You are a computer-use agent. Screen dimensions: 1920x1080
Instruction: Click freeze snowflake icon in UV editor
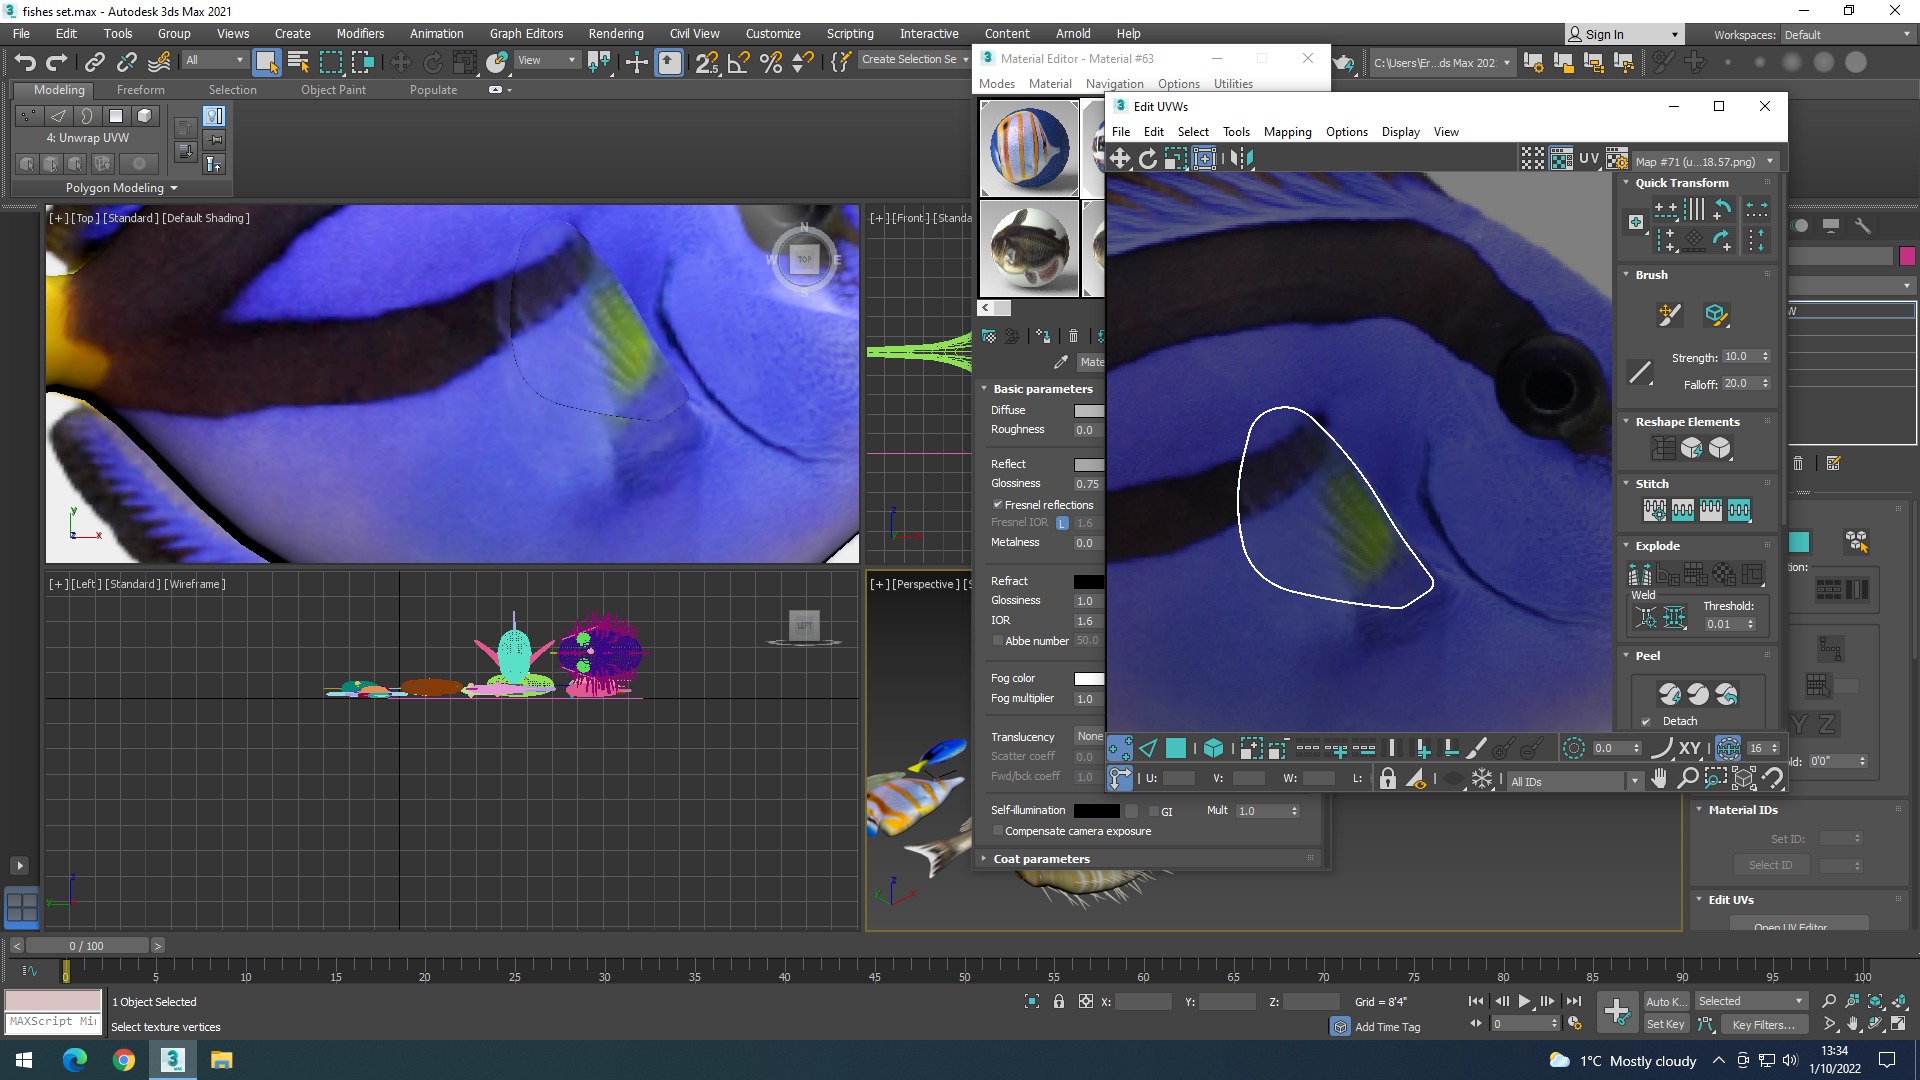pos(1482,779)
